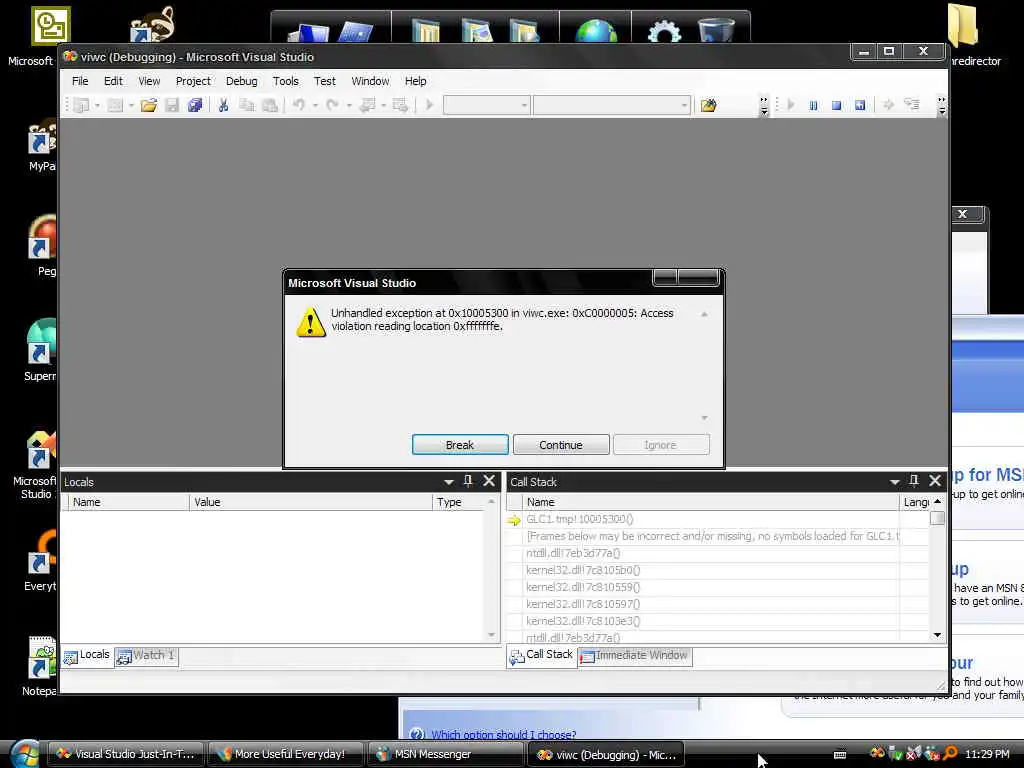Open the Call Stack window position dropdown
The width and height of the screenshot is (1024, 768).
click(895, 482)
